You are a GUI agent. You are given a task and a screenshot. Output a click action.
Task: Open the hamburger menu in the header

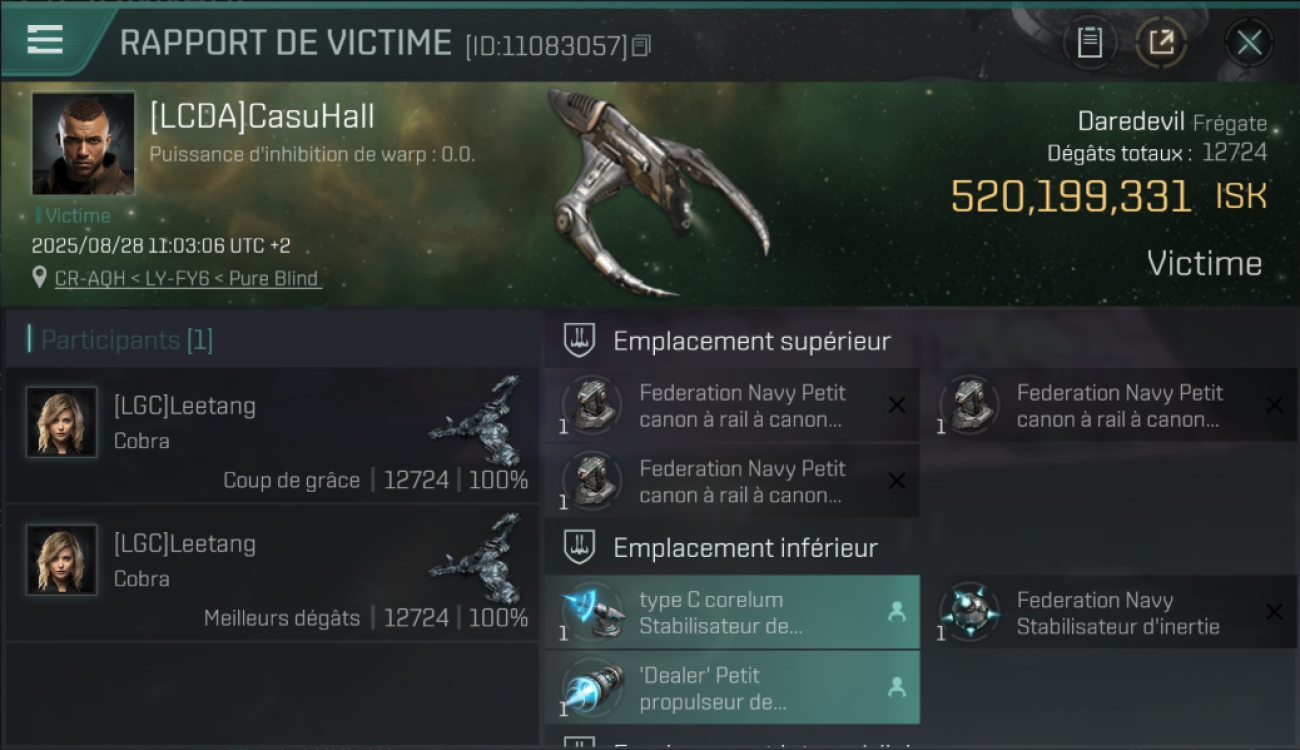(45, 40)
